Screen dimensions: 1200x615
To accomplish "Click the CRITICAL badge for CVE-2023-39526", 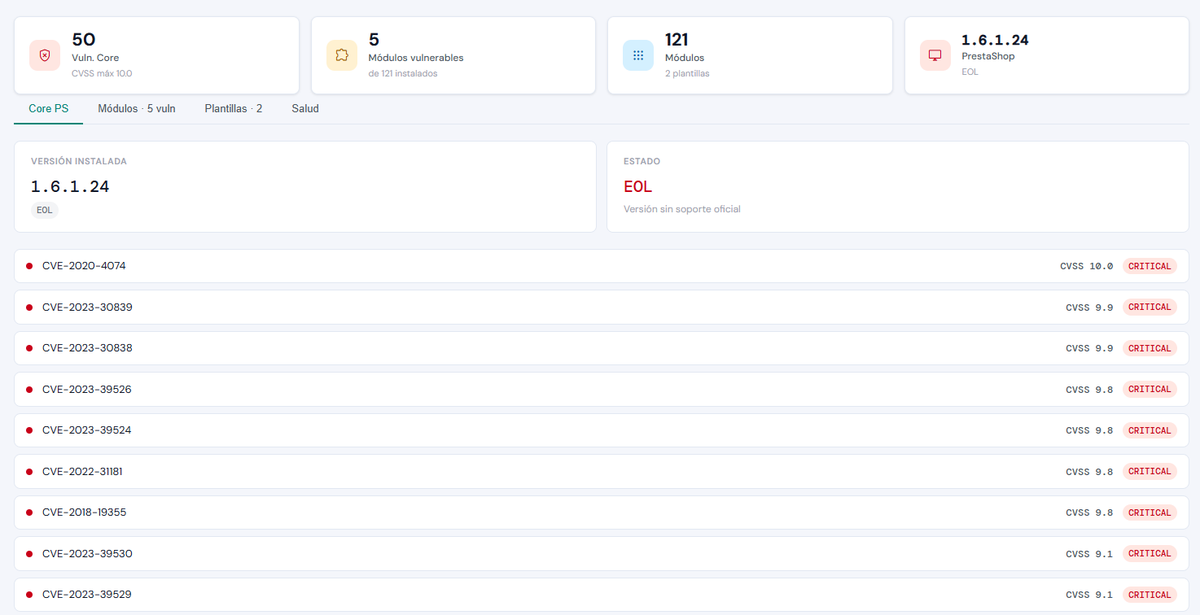I will (x=1149, y=389).
